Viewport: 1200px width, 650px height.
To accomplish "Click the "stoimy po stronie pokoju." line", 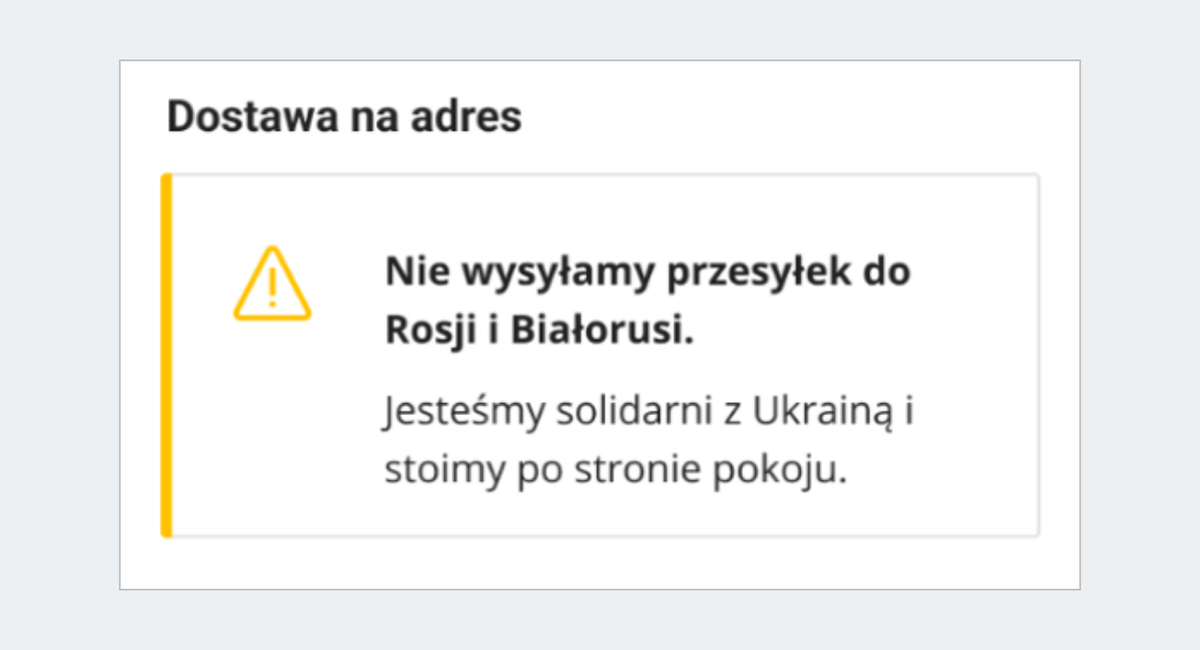I will pyautogui.click(x=615, y=470).
